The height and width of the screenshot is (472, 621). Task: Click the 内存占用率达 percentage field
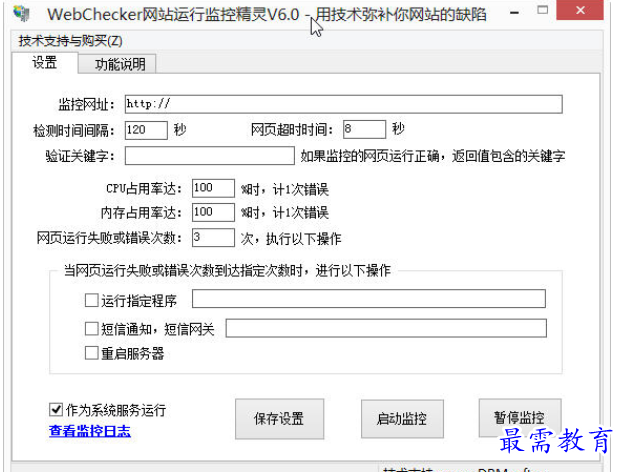click(213, 212)
